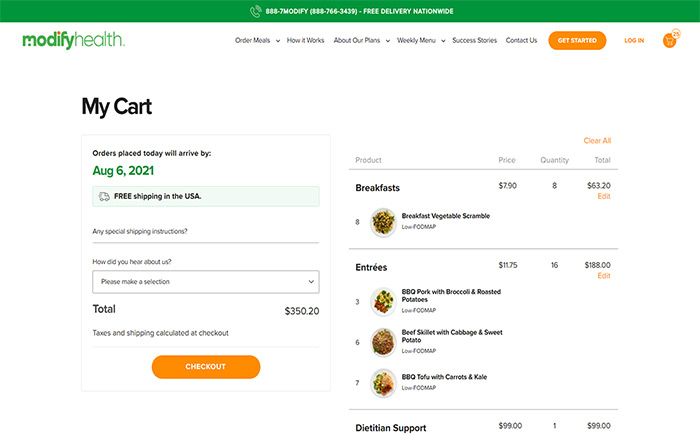This screenshot has height=435, width=700.
Task: Click the $188.00 Entrées total
Action: click(597, 265)
